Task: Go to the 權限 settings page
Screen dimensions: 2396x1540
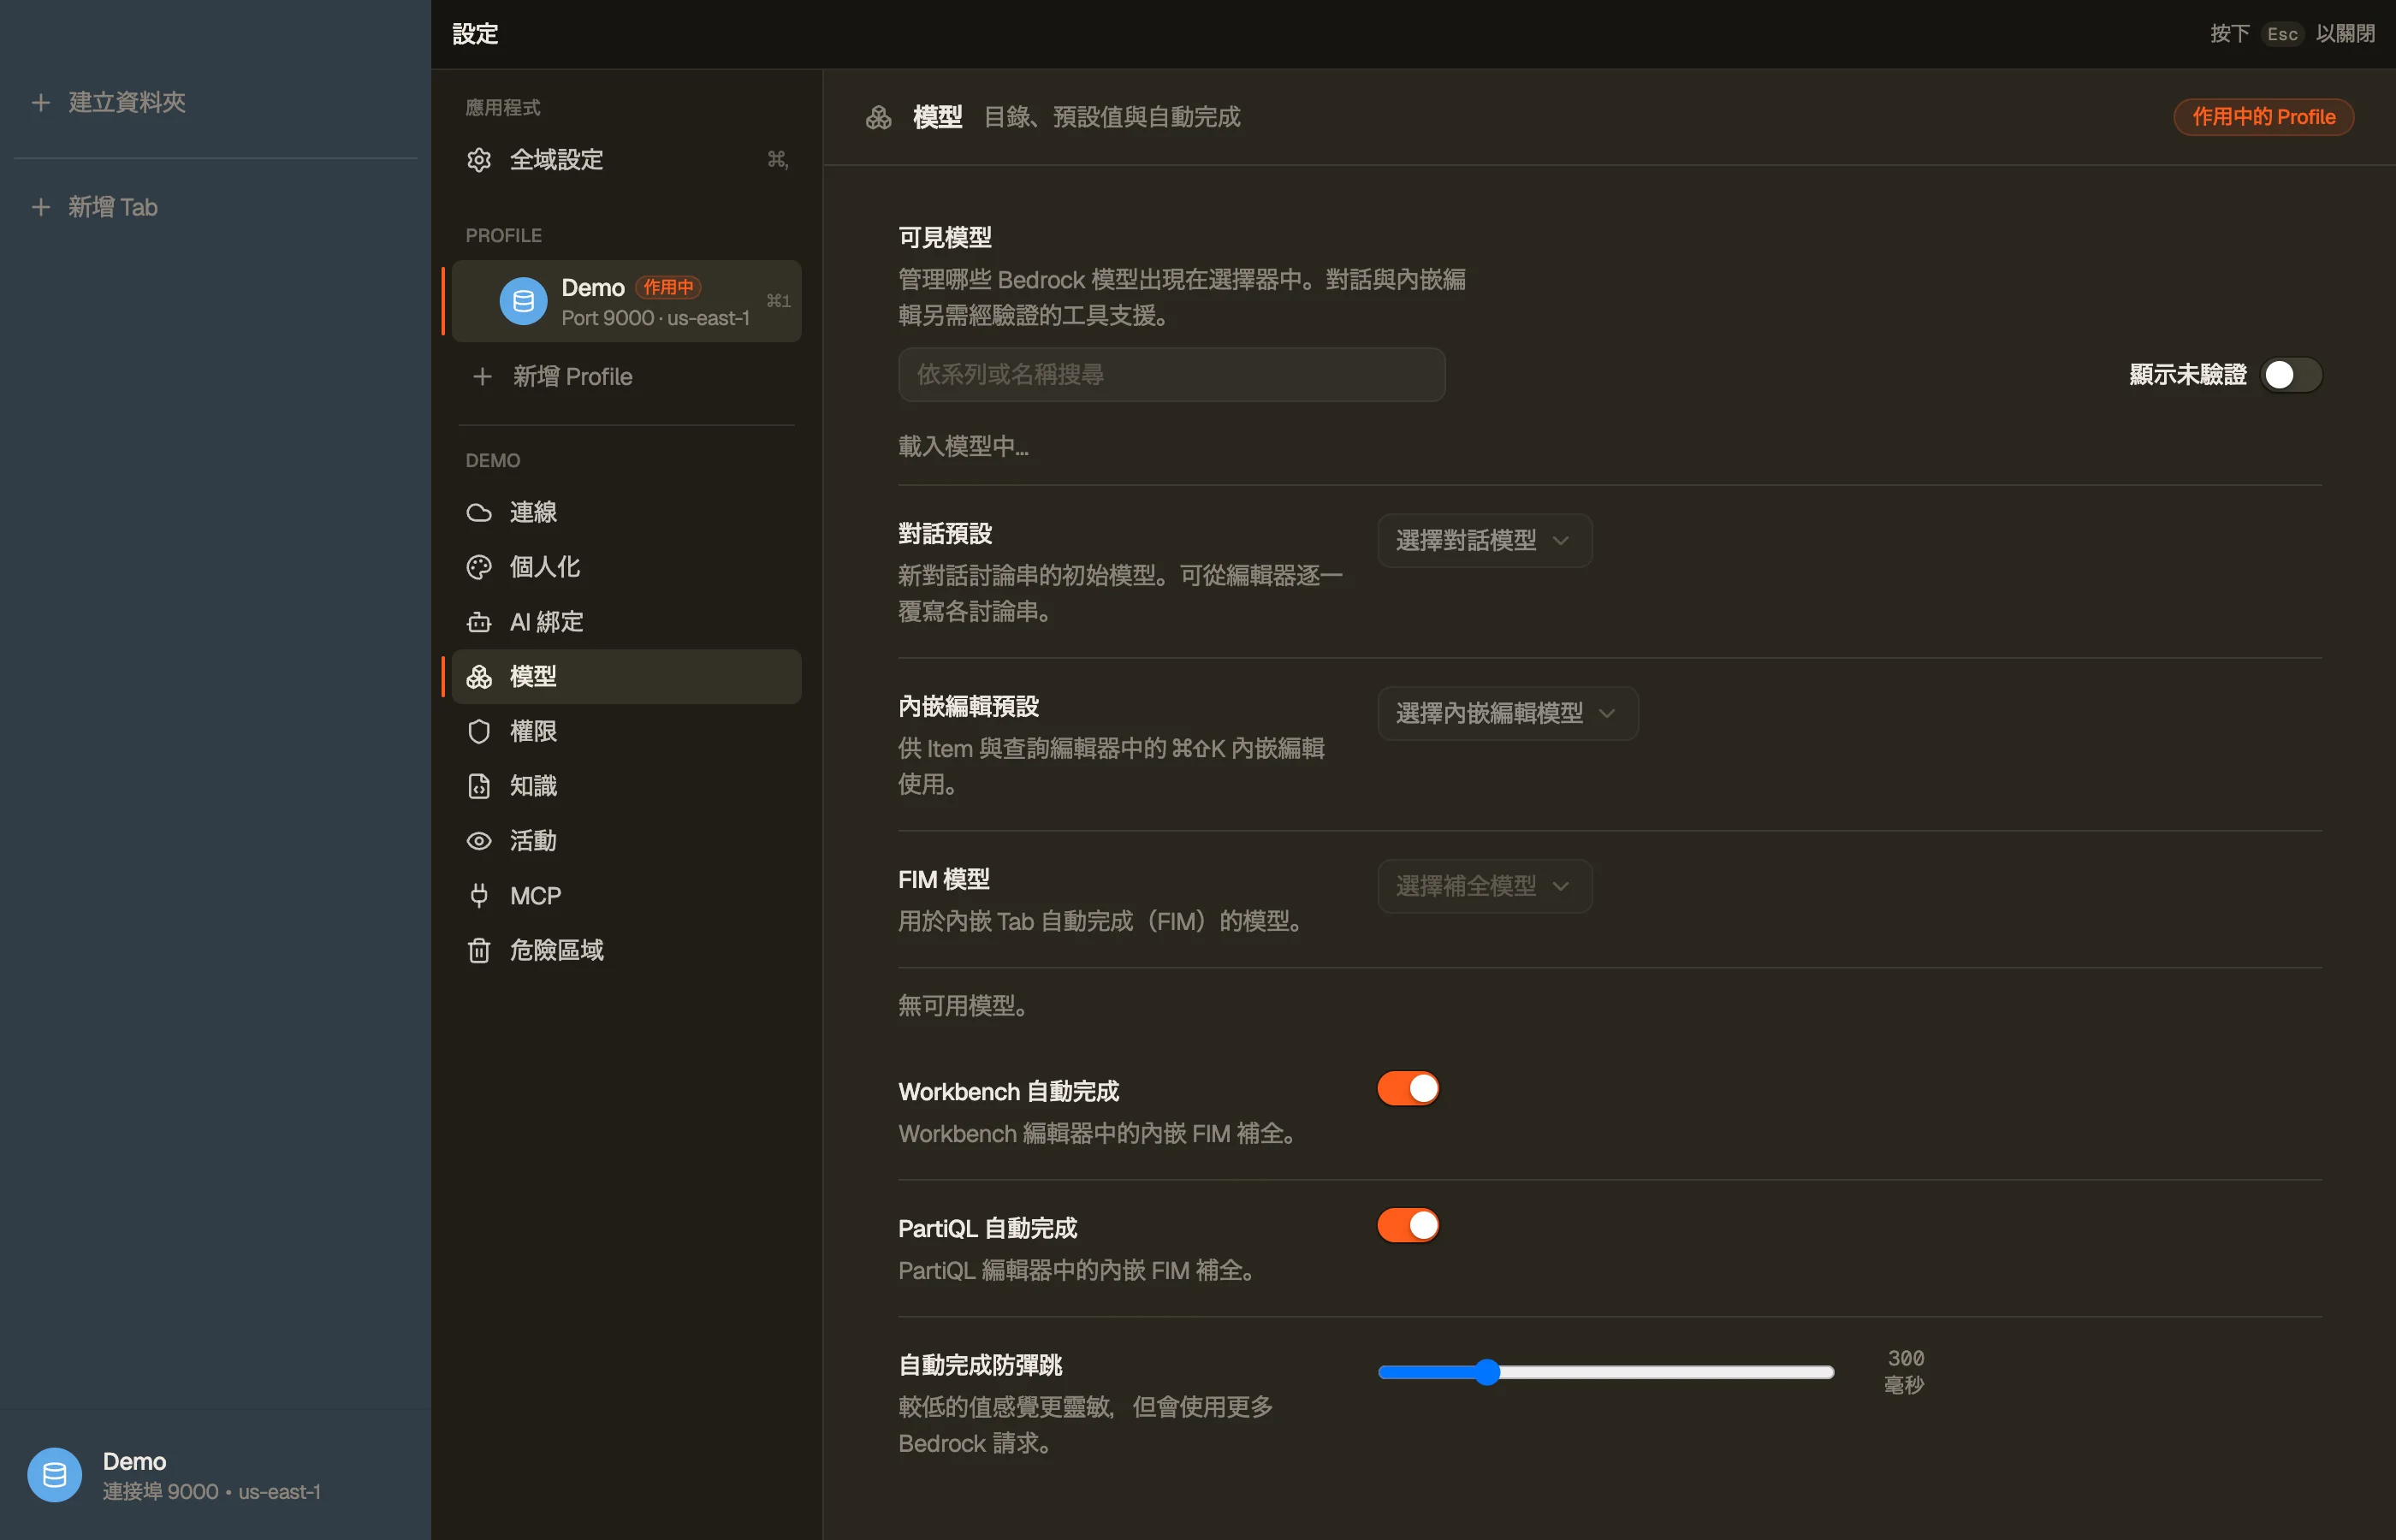Action: (626, 732)
